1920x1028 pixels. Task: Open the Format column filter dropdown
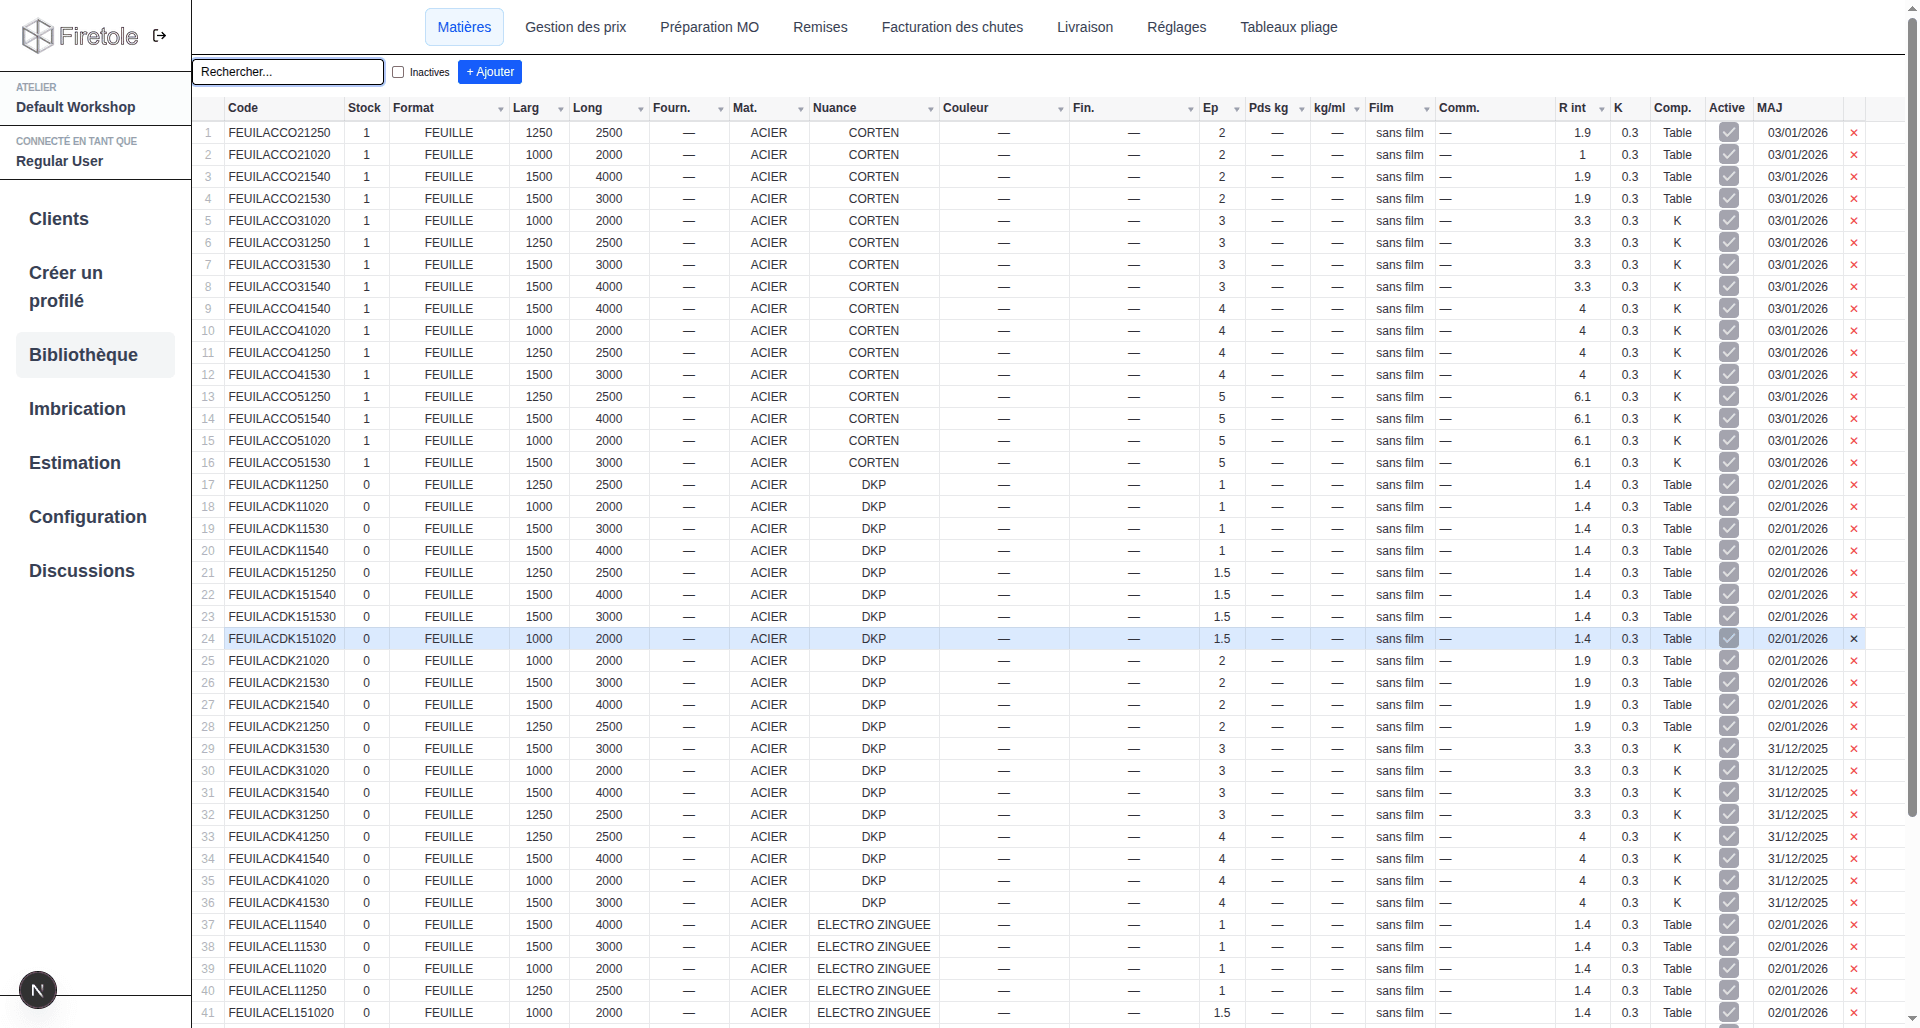(x=501, y=109)
